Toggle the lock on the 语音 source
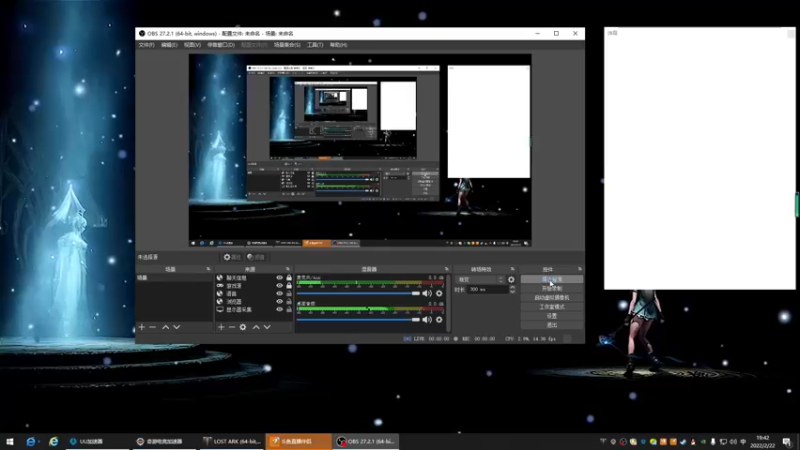The width and height of the screenshot is (800, 450). click(x=289, y=293)
